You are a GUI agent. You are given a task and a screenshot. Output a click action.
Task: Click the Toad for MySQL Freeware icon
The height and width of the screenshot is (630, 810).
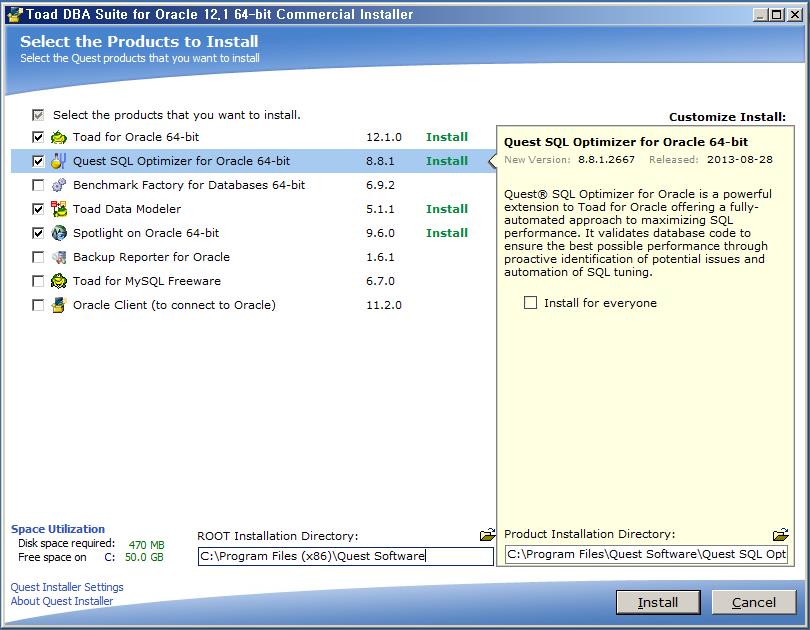coord(59,281)
